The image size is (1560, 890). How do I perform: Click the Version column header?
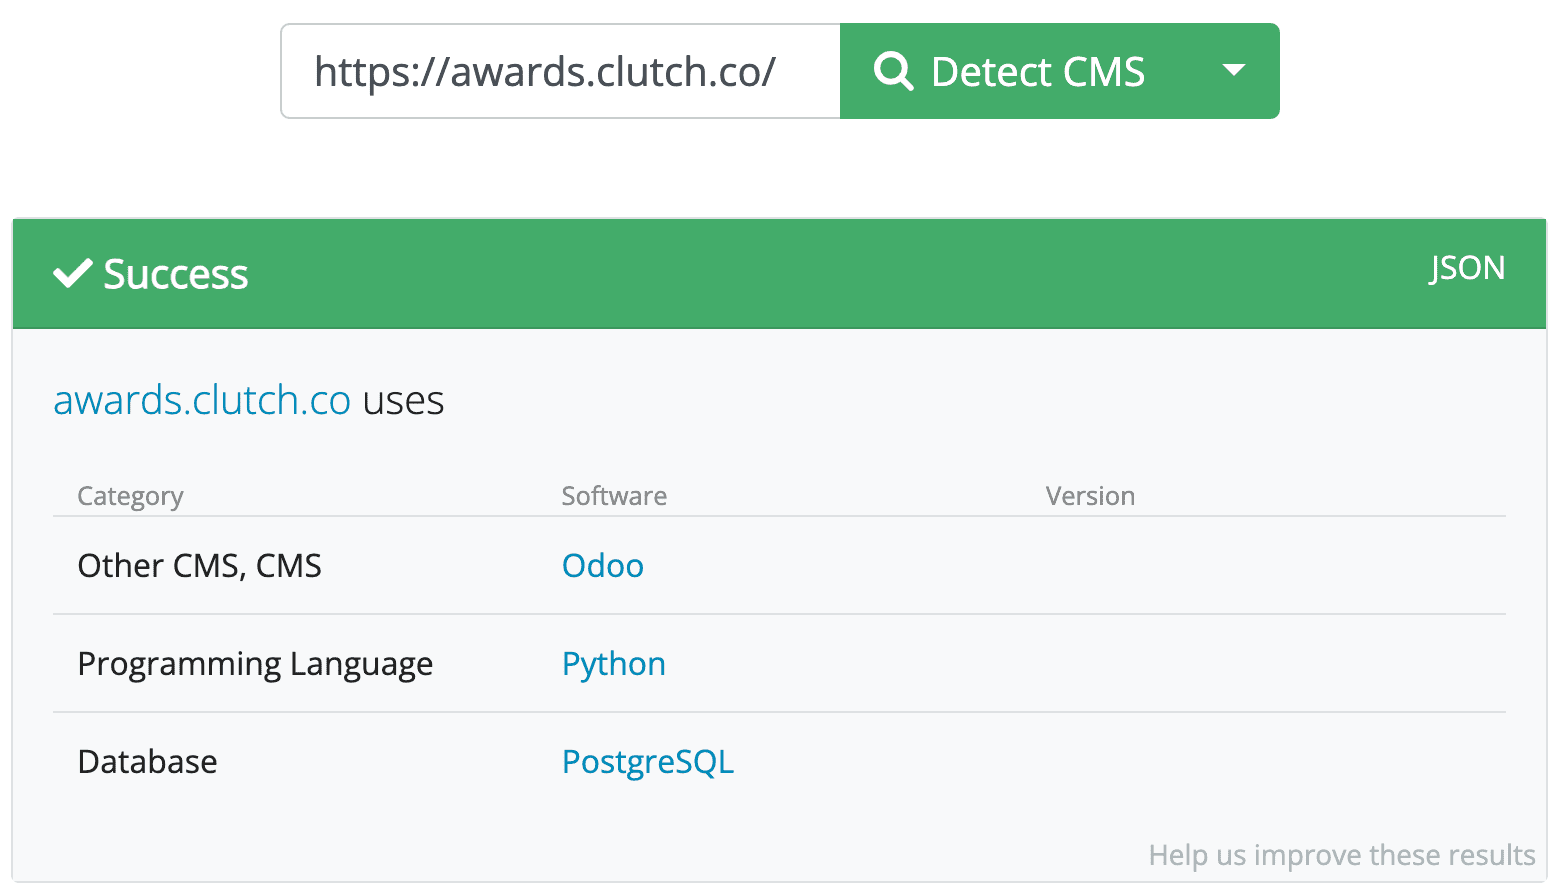click(x=1090, y=496)
